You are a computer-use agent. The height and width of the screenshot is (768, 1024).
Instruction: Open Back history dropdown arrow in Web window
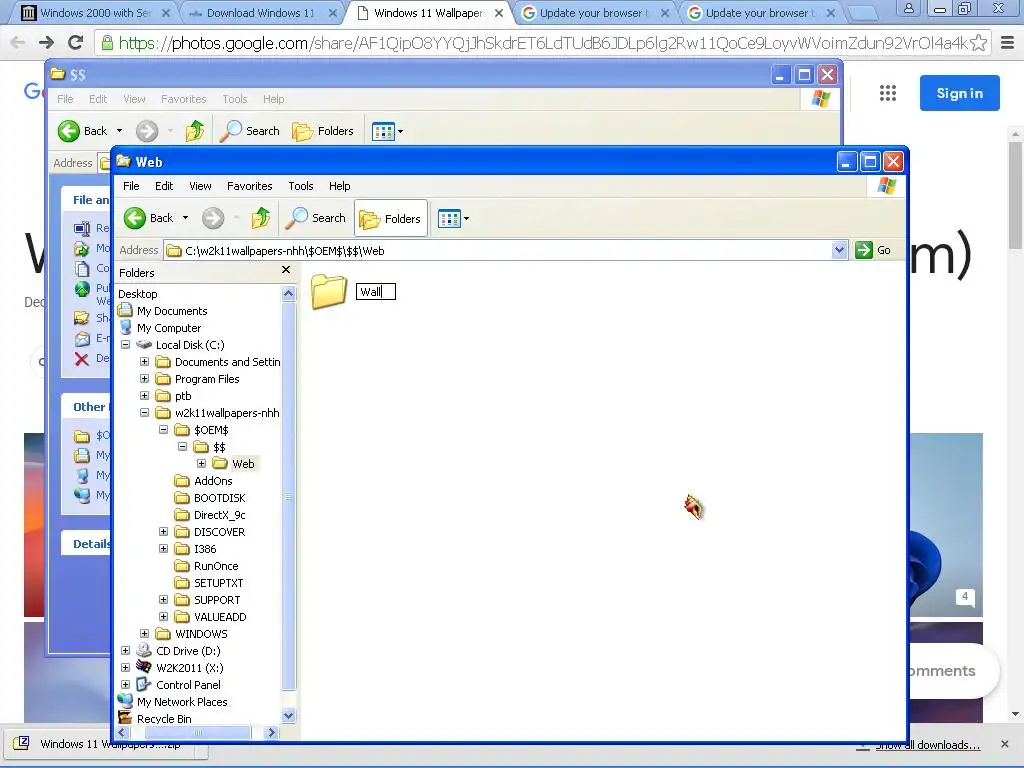[185, 218]
